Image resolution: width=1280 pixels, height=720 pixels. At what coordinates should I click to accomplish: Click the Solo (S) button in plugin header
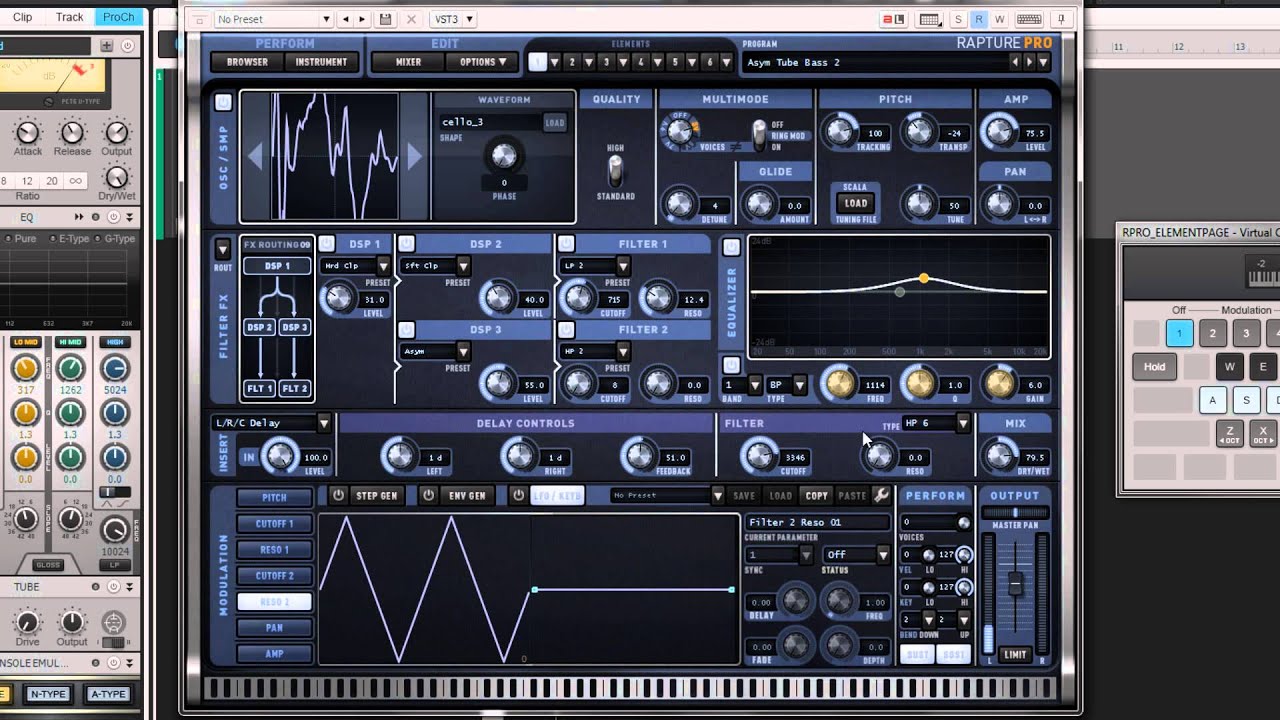[x=958, y=19]
